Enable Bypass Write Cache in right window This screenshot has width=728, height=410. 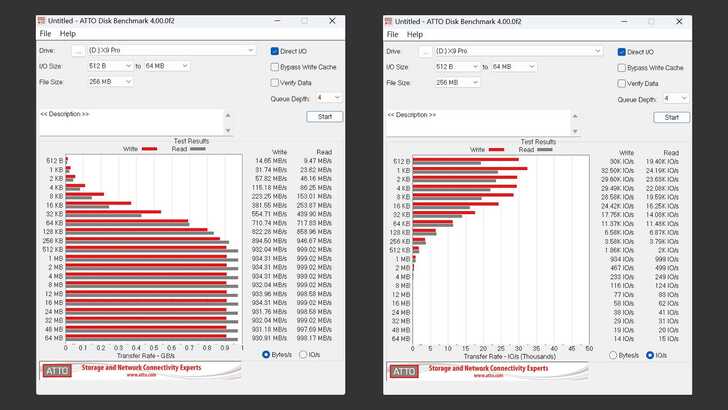pyautogui.click(x=622, y=67)
